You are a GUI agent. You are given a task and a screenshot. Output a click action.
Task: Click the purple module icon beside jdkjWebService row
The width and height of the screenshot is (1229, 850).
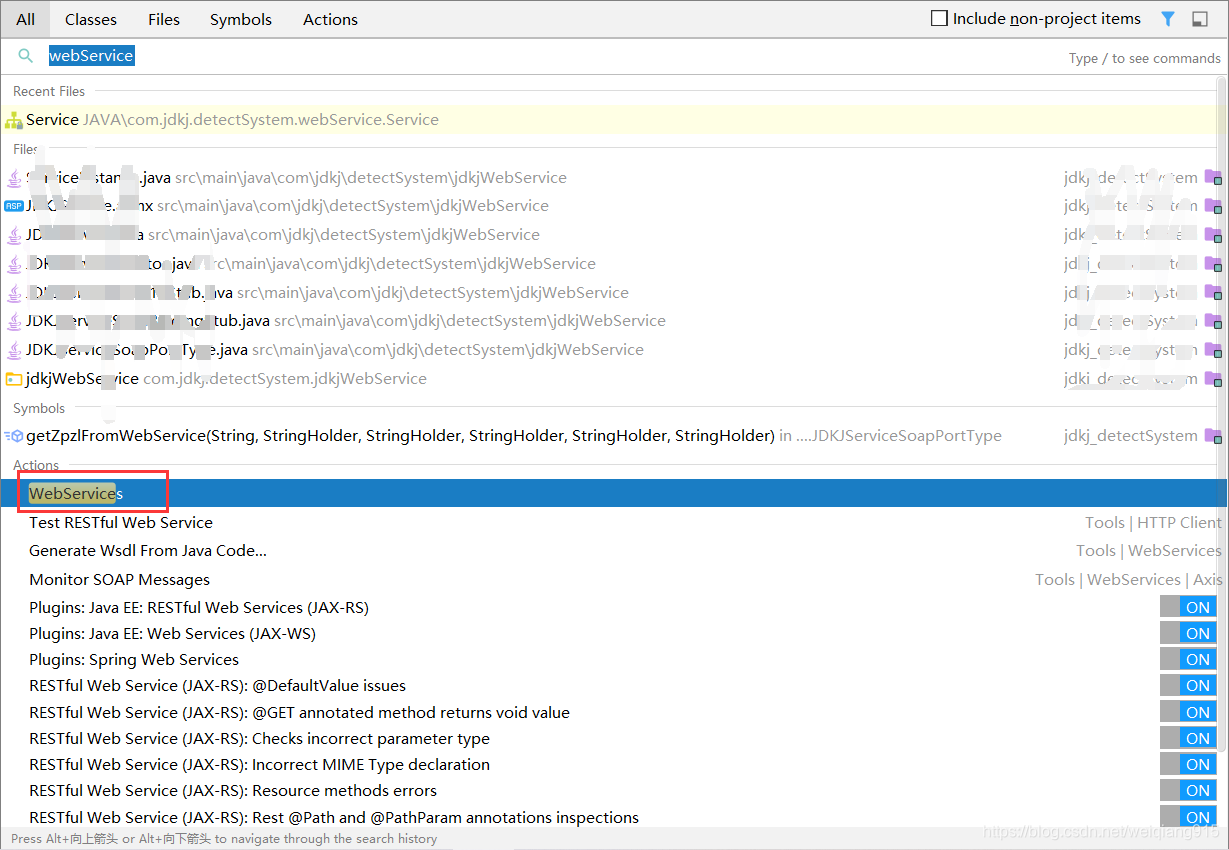pos(1214,378)
